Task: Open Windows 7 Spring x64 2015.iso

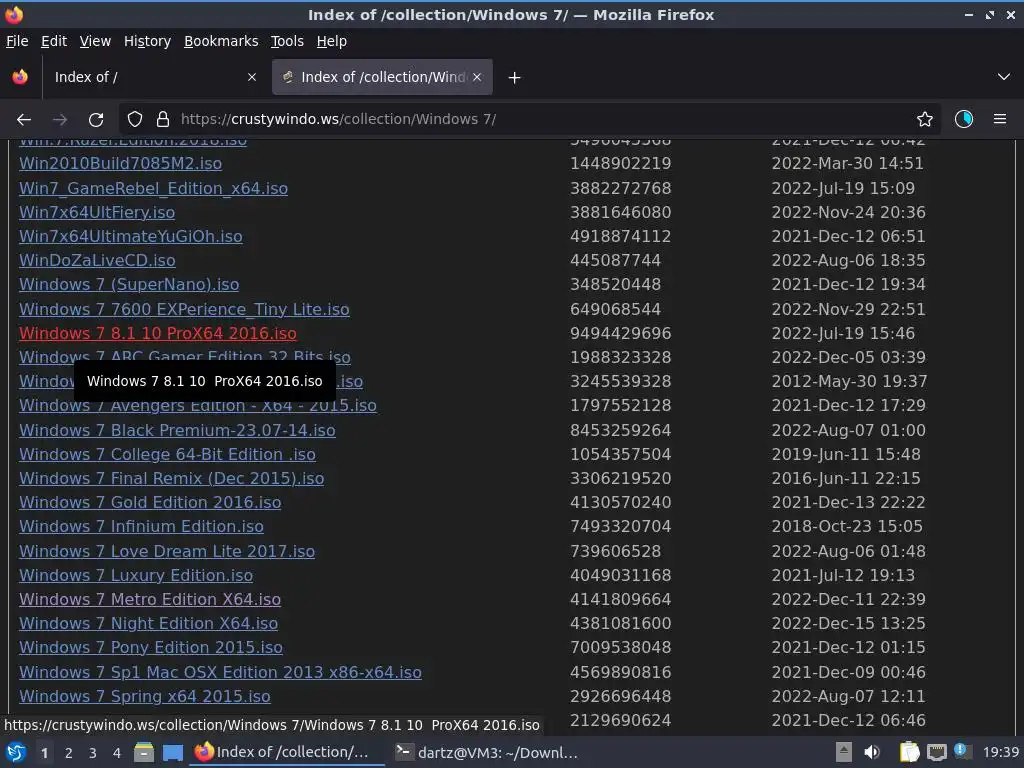Action: click(x=144, y=696)
